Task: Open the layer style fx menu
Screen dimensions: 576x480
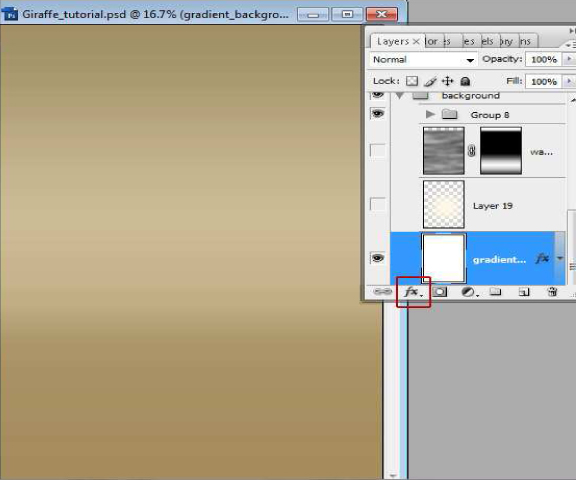Action: click(413, 292)
